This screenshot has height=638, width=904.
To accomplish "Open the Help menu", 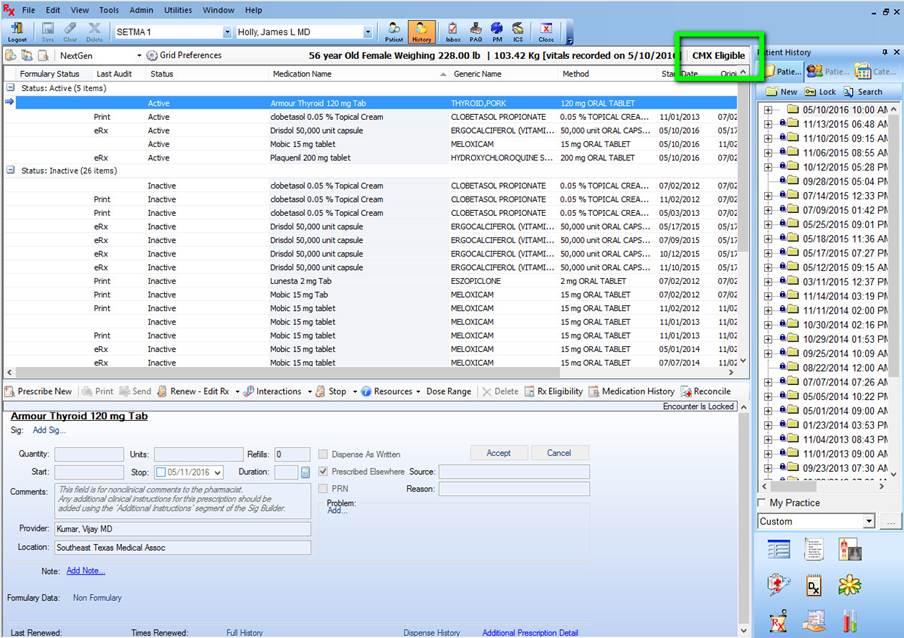I will (253, 10).
